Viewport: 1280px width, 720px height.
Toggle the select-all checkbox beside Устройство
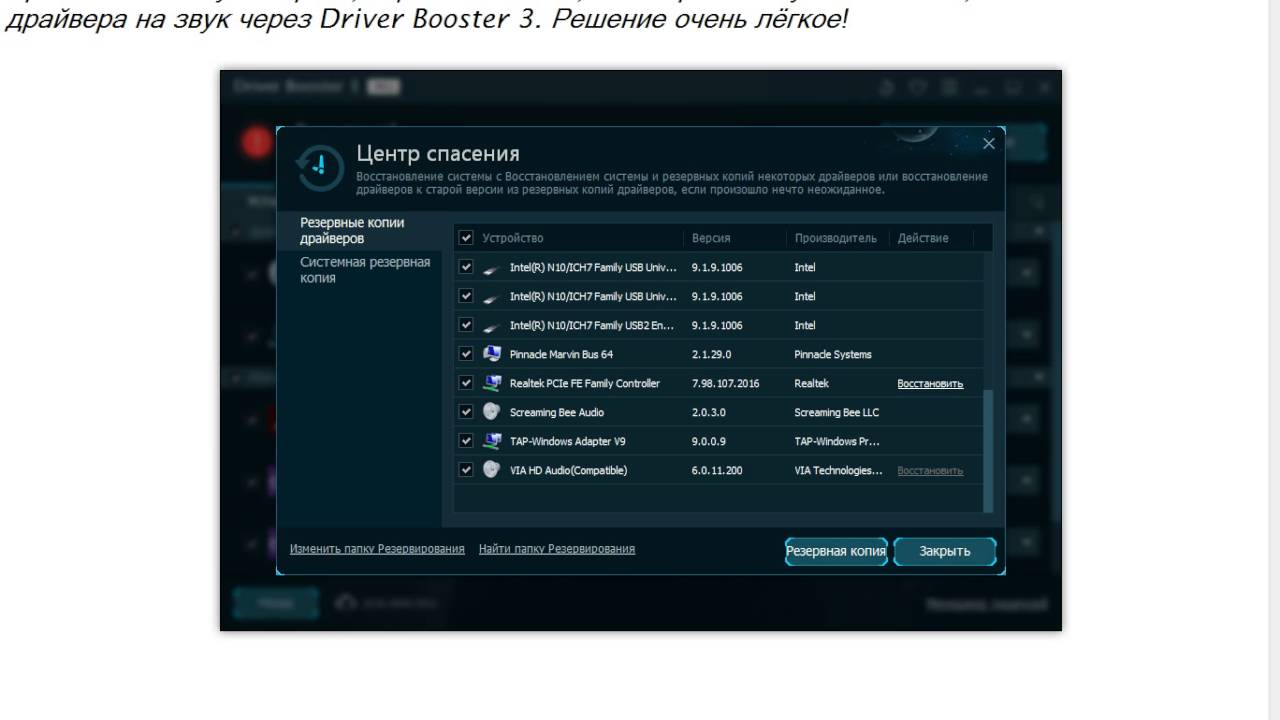point(466,238)
